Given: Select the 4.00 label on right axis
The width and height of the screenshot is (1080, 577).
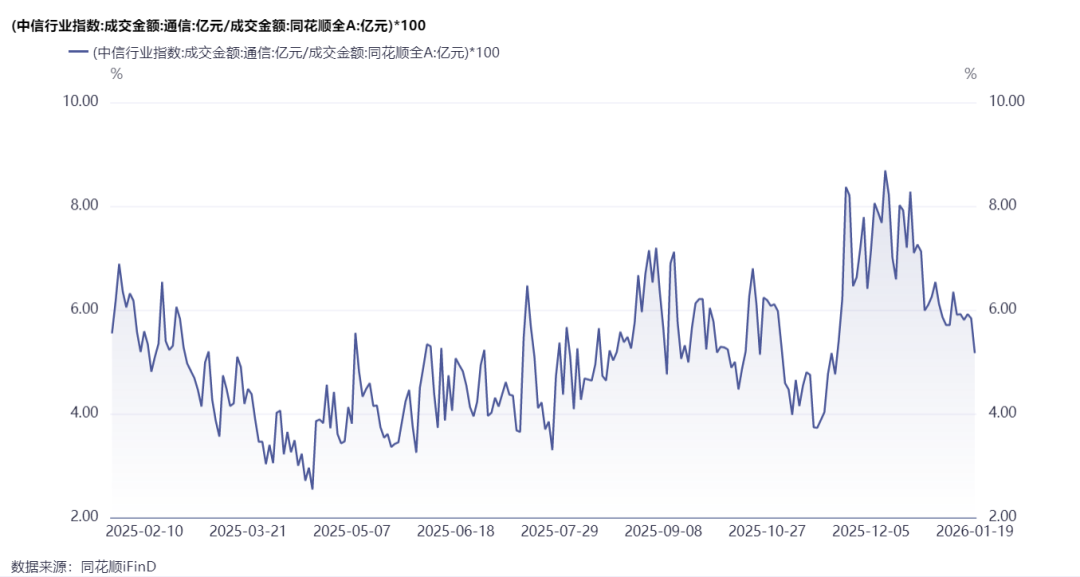Looking at the screenshot, I should 1003,413.
